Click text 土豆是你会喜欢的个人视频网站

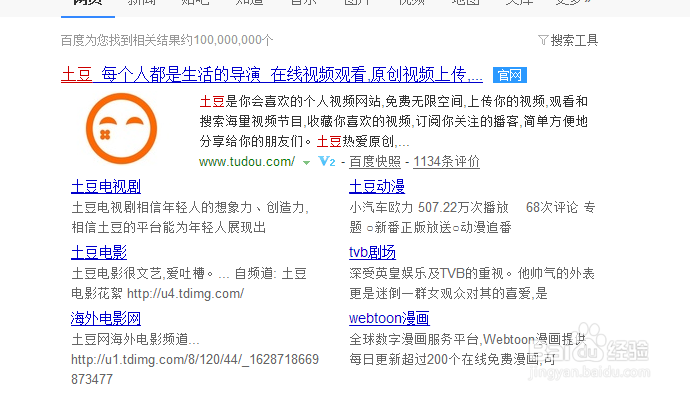(x=290, y=102)
